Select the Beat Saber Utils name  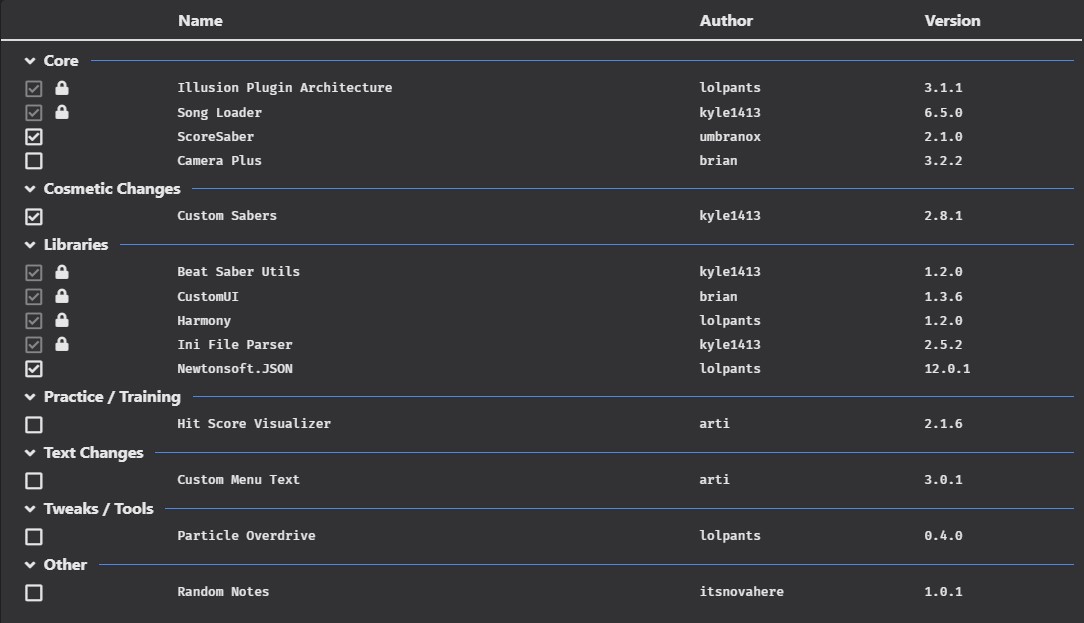(239, 272)
